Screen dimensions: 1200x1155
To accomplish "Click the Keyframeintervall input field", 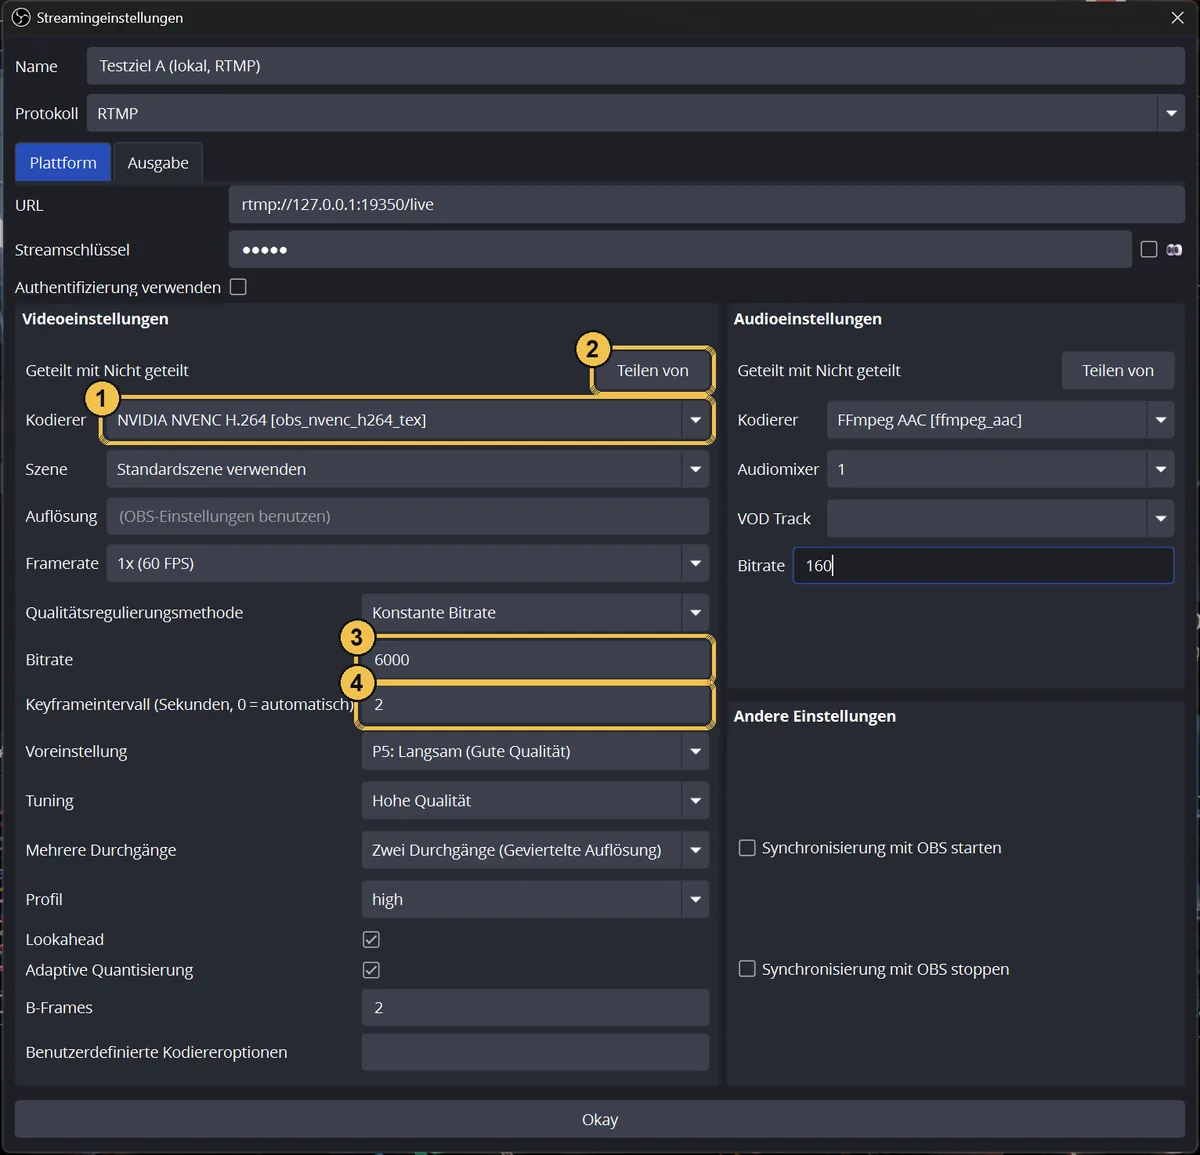I will point(535,705).
